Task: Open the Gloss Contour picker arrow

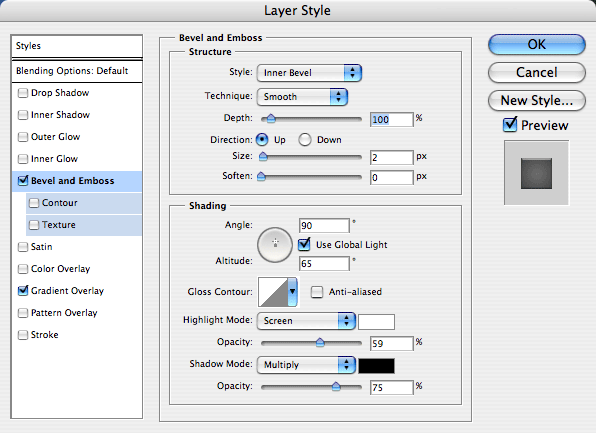Action: tap(292, 292)
